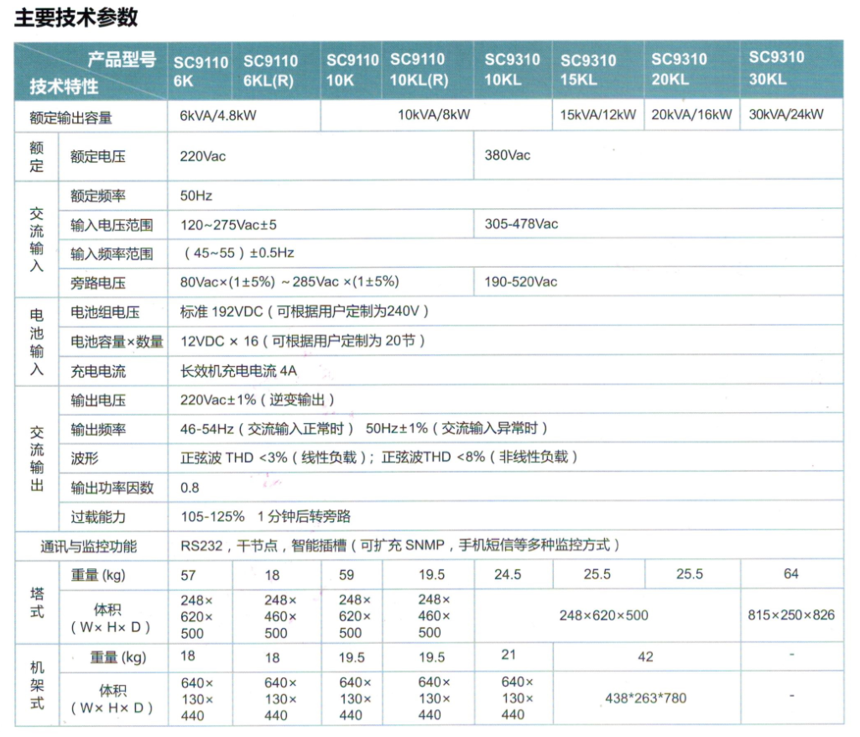
Task: Select the tower weight value 64
Action: point(791,574)
